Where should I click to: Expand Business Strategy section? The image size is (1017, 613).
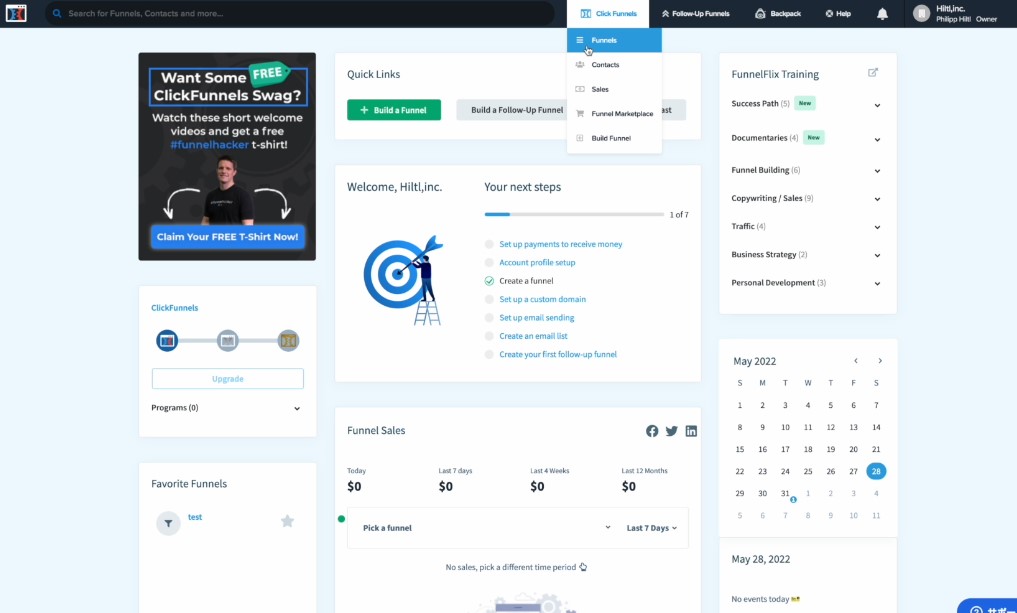pyautogui.click(x=878, y=256)
